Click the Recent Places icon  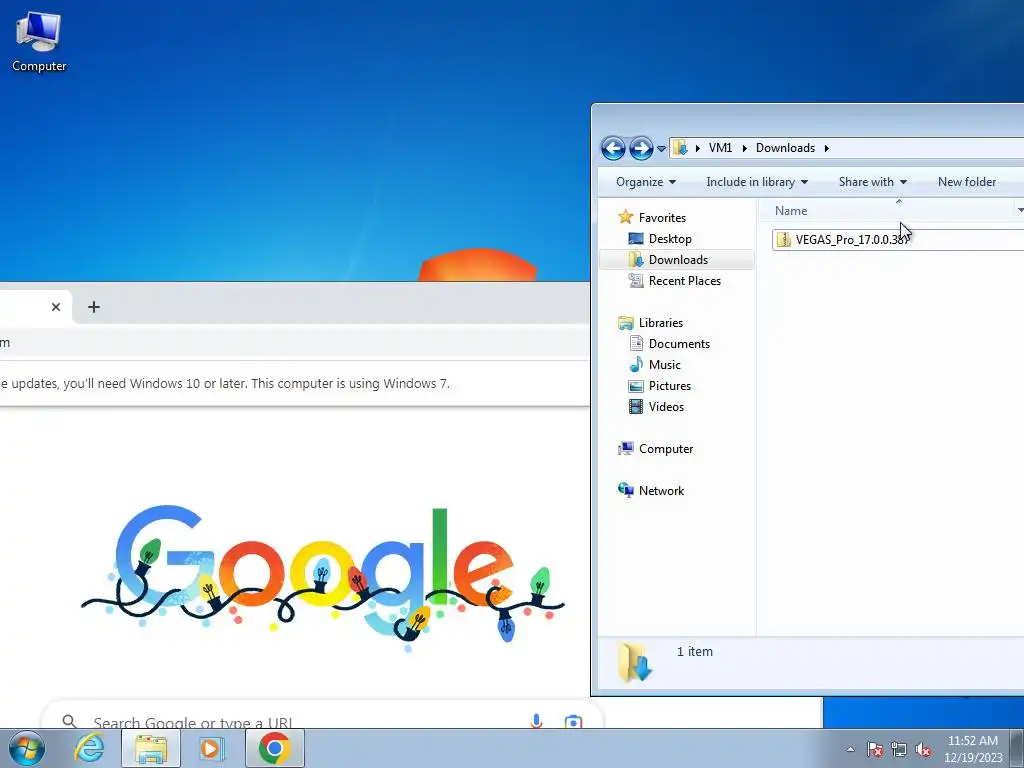[x=635, y=280]
